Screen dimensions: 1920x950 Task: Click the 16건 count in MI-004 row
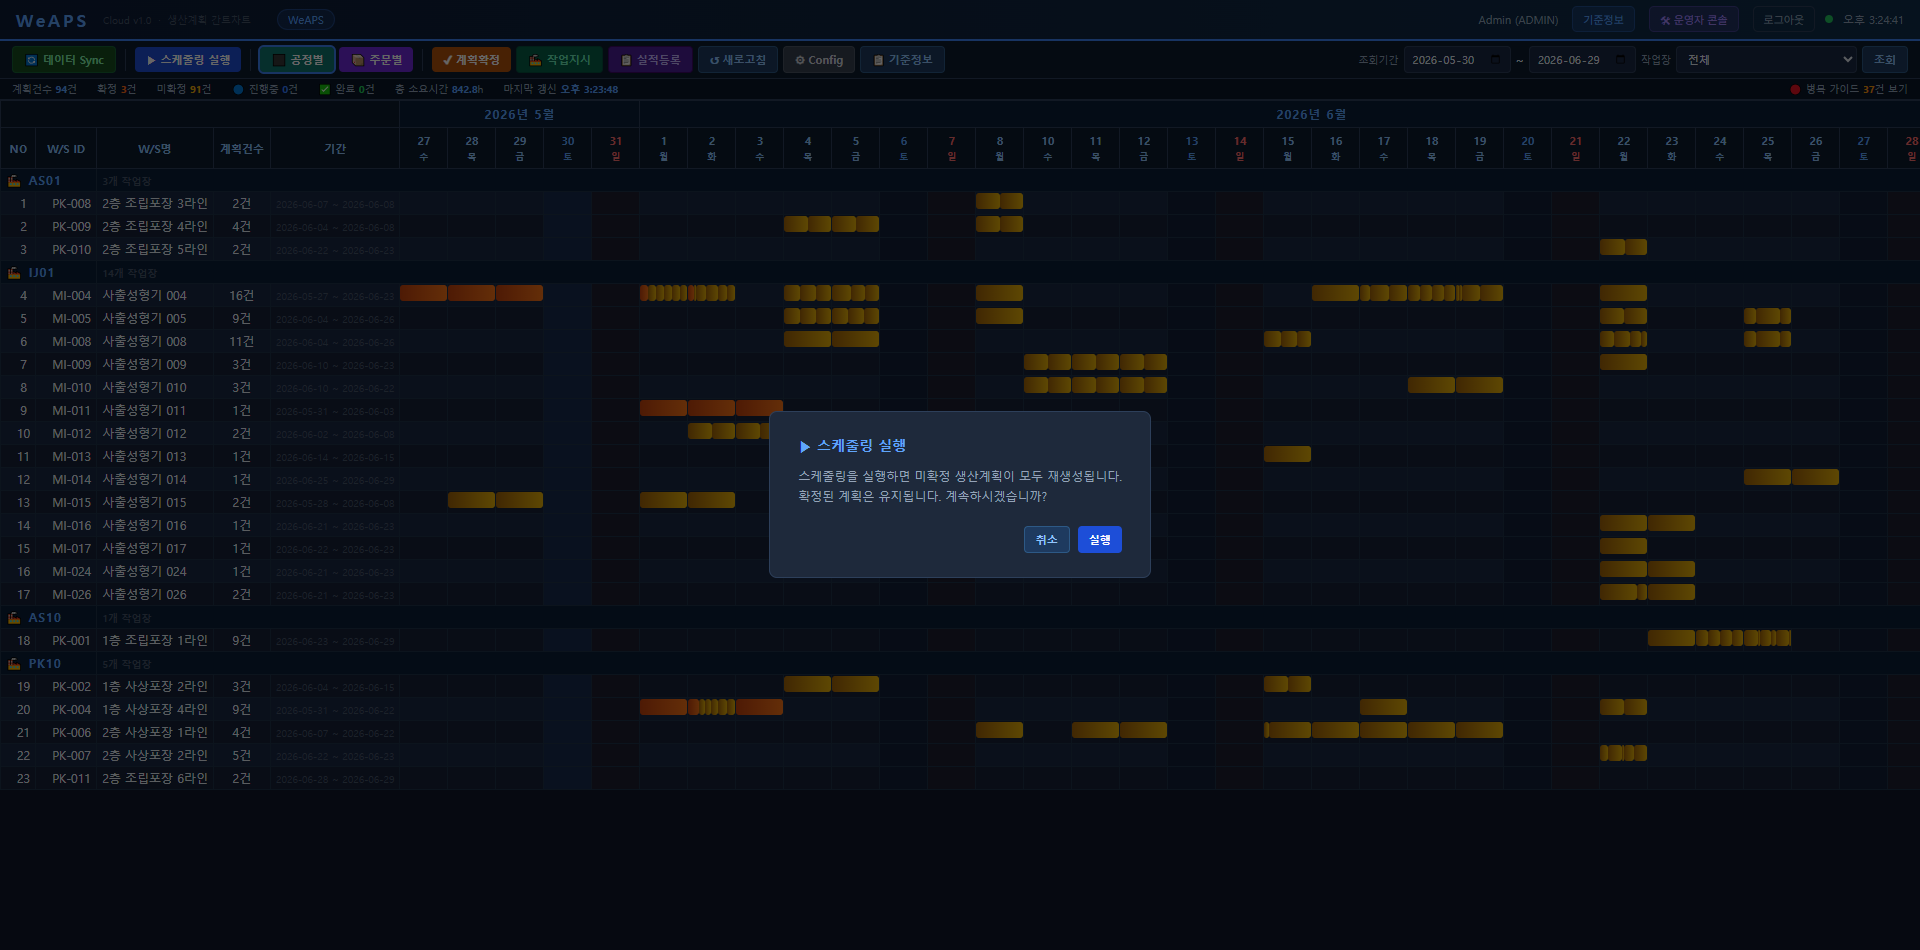coord(241,296)
